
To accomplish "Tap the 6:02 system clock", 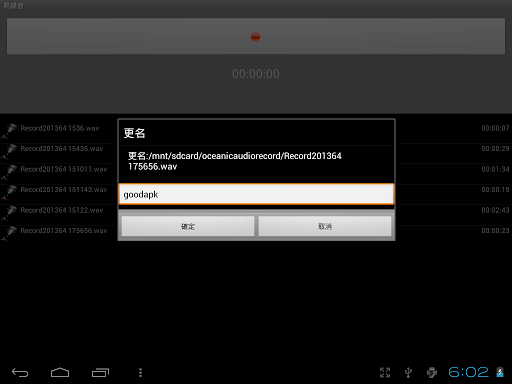I will point(468,372).
